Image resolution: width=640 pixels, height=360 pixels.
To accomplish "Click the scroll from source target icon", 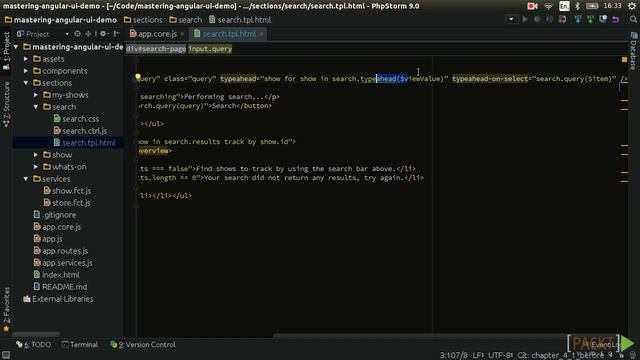I will tap(78, 34).
